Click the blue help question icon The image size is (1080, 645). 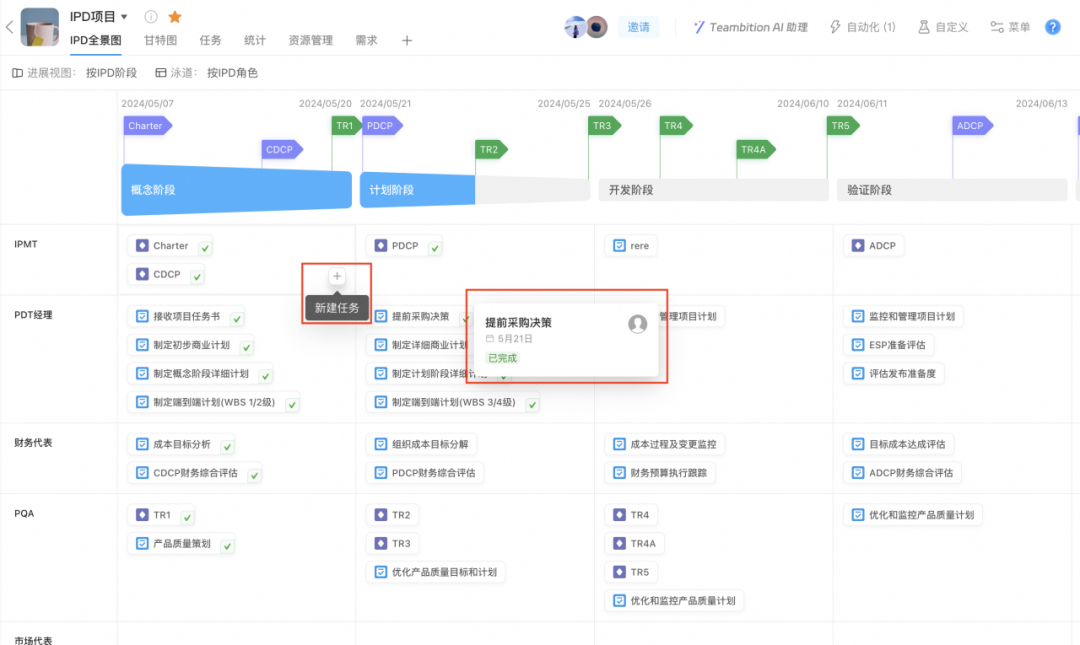click(x=1052, y=27)
